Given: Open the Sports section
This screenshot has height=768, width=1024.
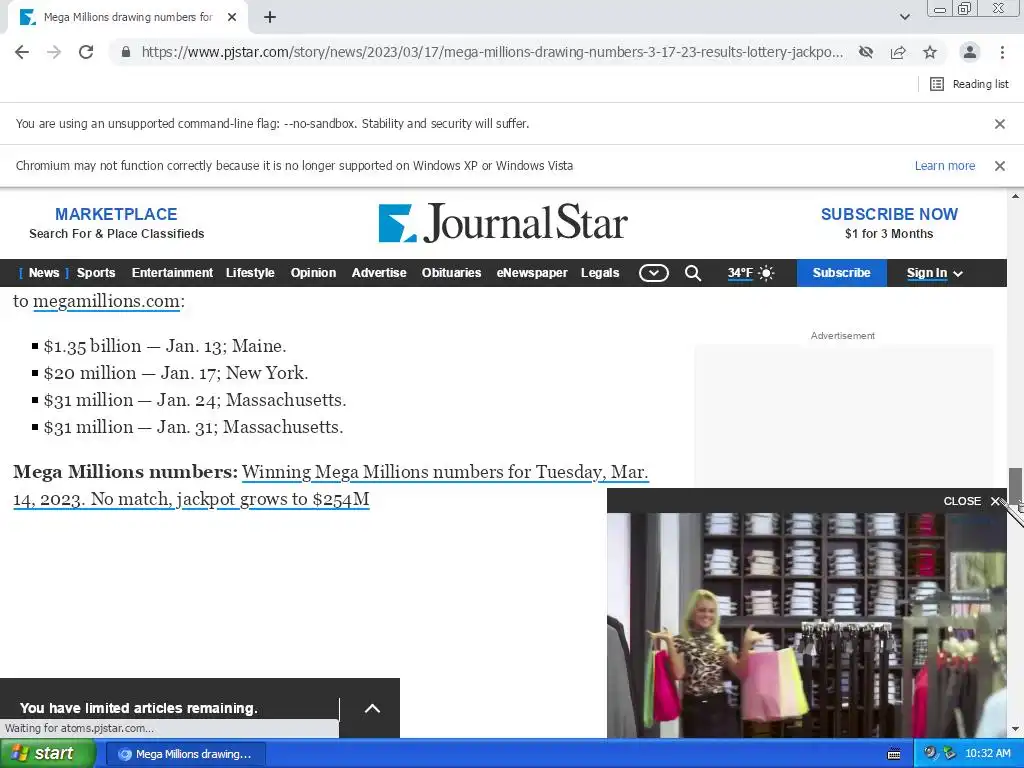Looking at the screenshot, I should click(96, 273).
